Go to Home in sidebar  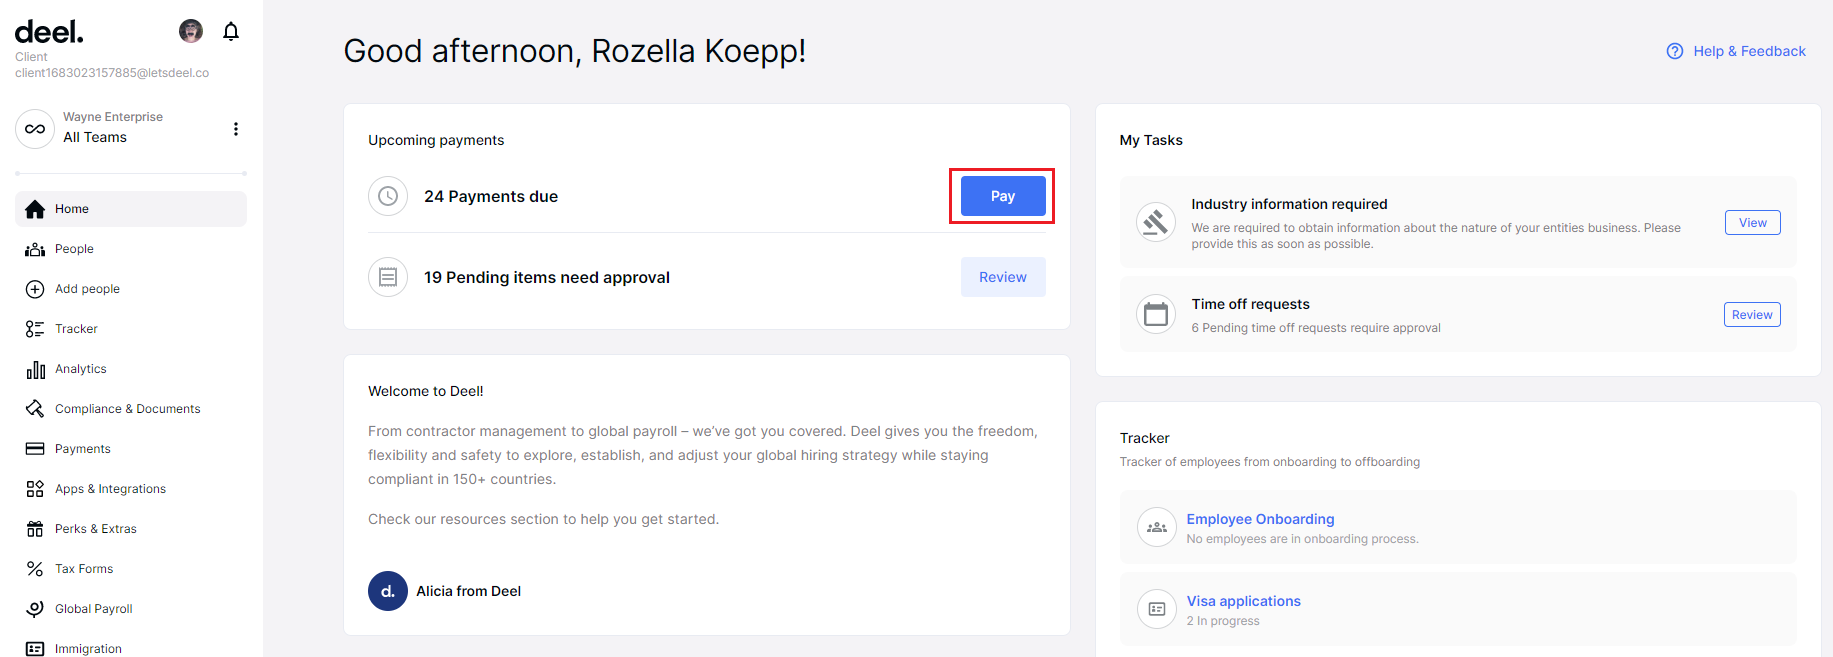pos(131,209)
